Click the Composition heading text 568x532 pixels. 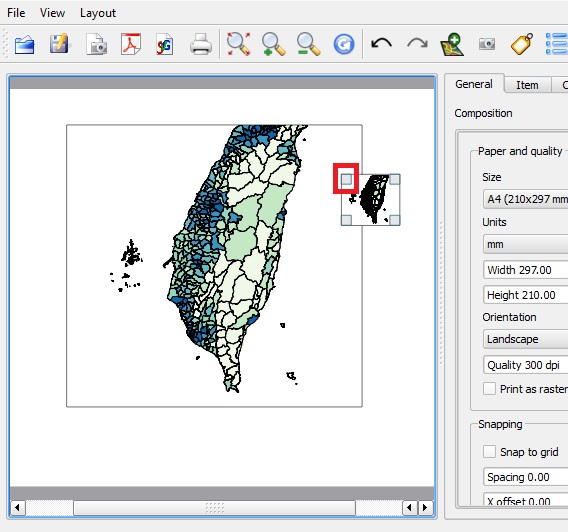[483, 113]
